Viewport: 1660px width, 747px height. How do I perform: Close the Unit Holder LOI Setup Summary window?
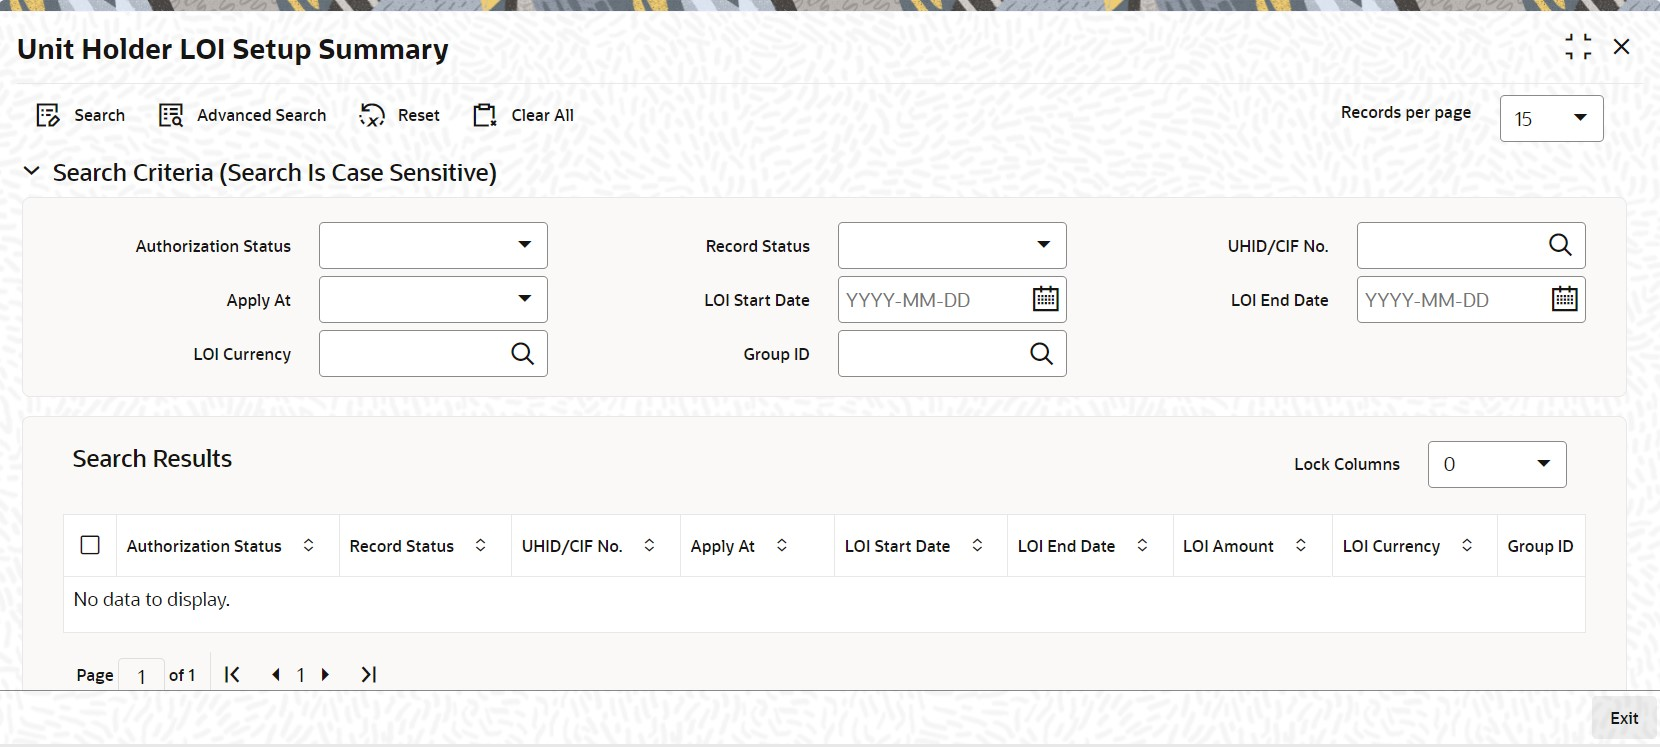(1622, 47)
